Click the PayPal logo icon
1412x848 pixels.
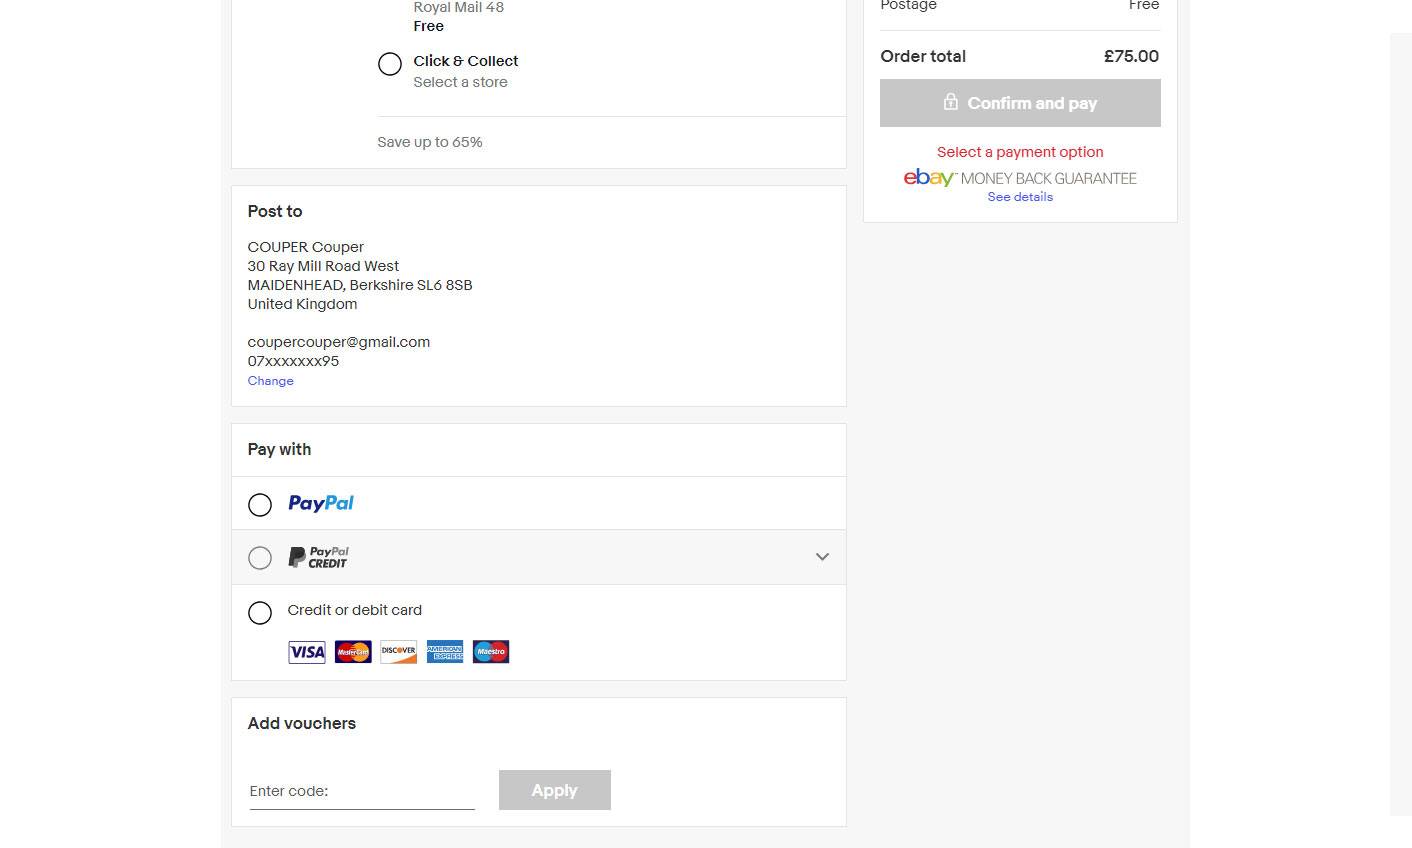320,503
